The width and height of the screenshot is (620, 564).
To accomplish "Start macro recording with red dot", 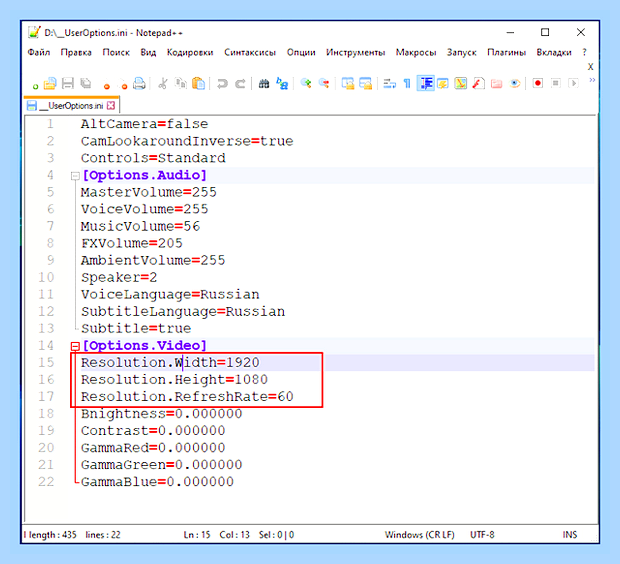I will click(538, 83).
